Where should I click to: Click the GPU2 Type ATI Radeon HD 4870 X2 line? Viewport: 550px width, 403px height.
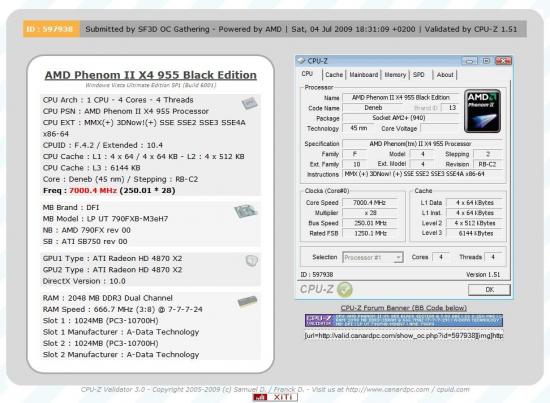coord(112,270)
